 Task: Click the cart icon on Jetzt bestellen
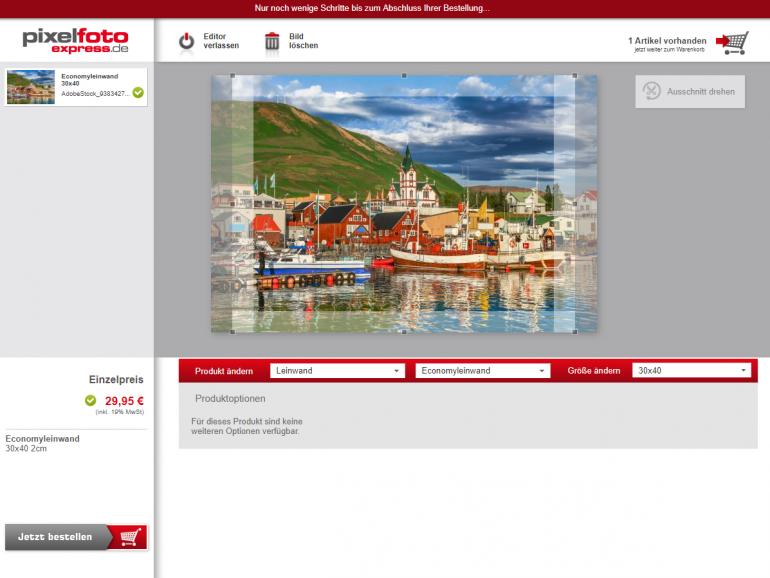point(128,537)
